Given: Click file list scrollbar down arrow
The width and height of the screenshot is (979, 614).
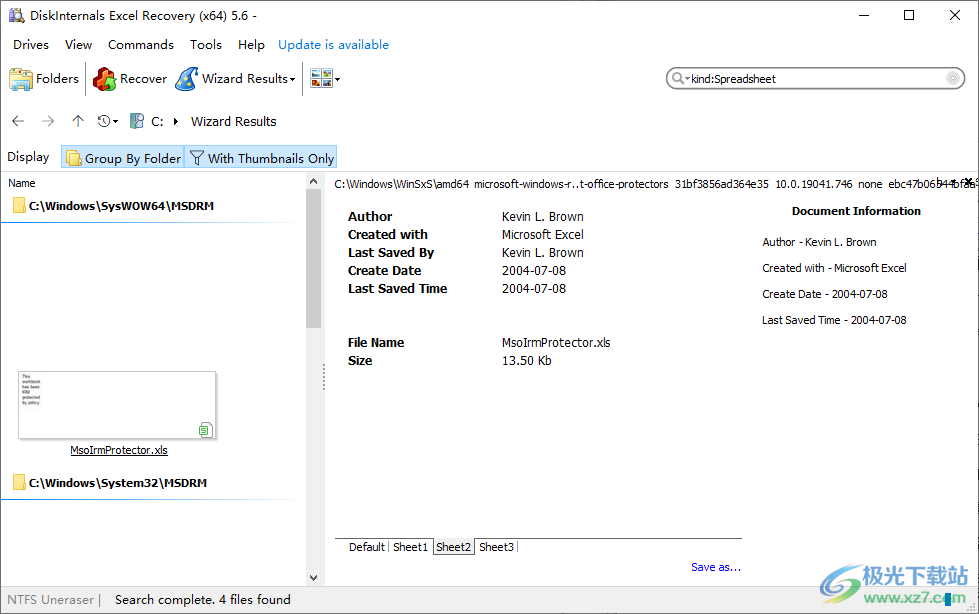Looking at the screenshot, I should pos(313,578).
